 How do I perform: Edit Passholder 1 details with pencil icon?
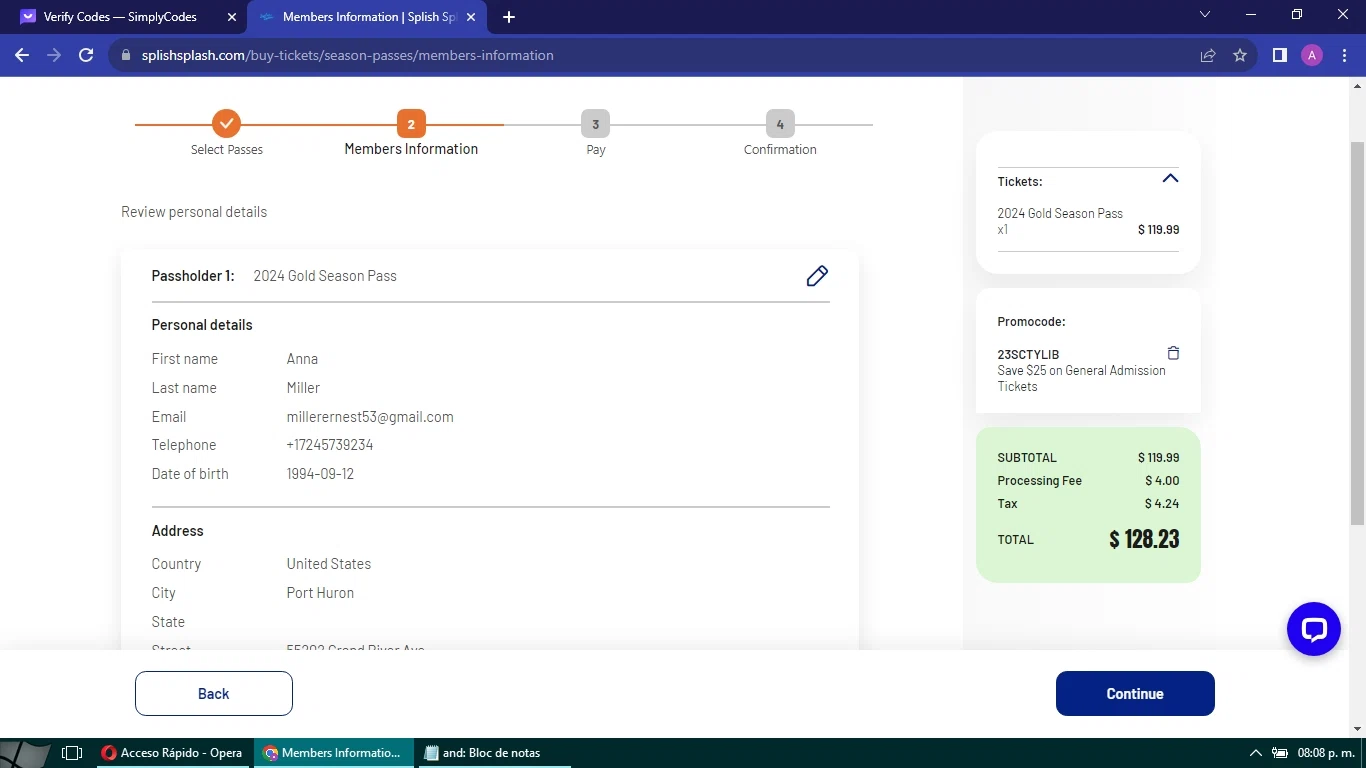tap(817, 276)
